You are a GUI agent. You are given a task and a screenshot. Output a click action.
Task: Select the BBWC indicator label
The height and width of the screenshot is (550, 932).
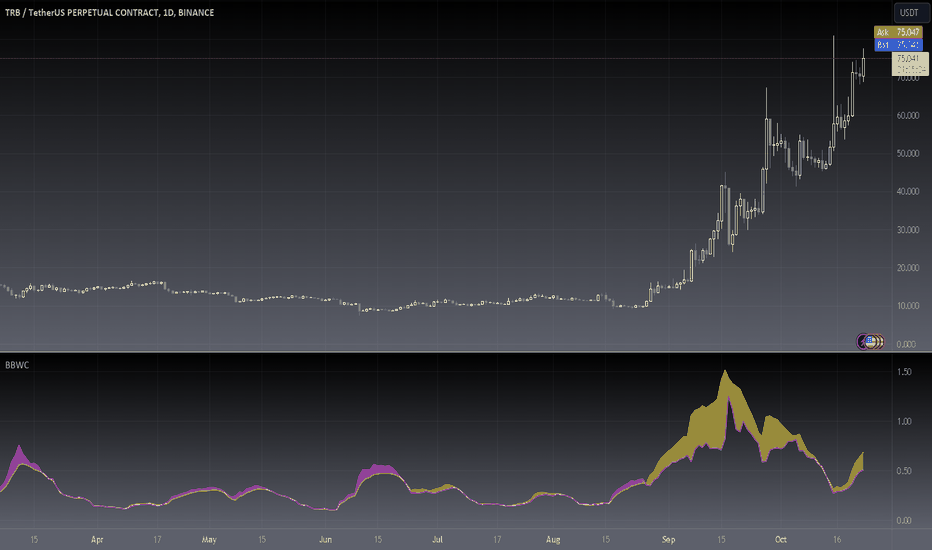(17, 365)
